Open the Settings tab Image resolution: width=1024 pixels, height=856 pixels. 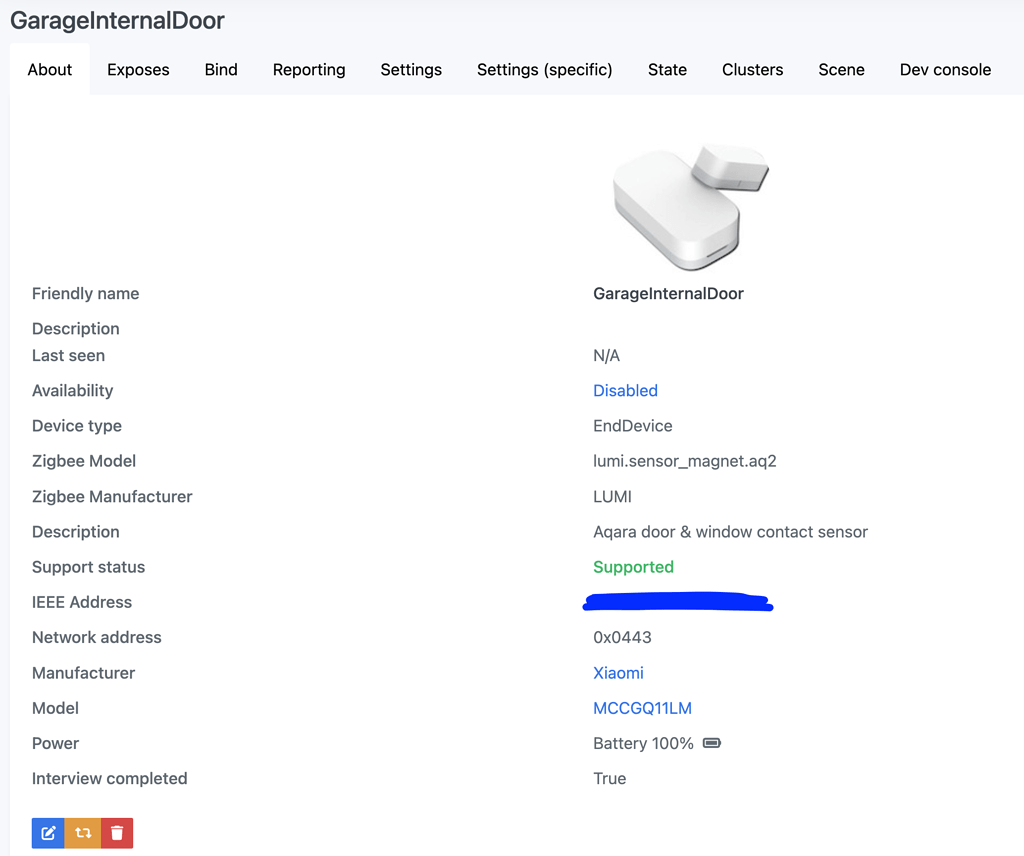pos(410,69)
